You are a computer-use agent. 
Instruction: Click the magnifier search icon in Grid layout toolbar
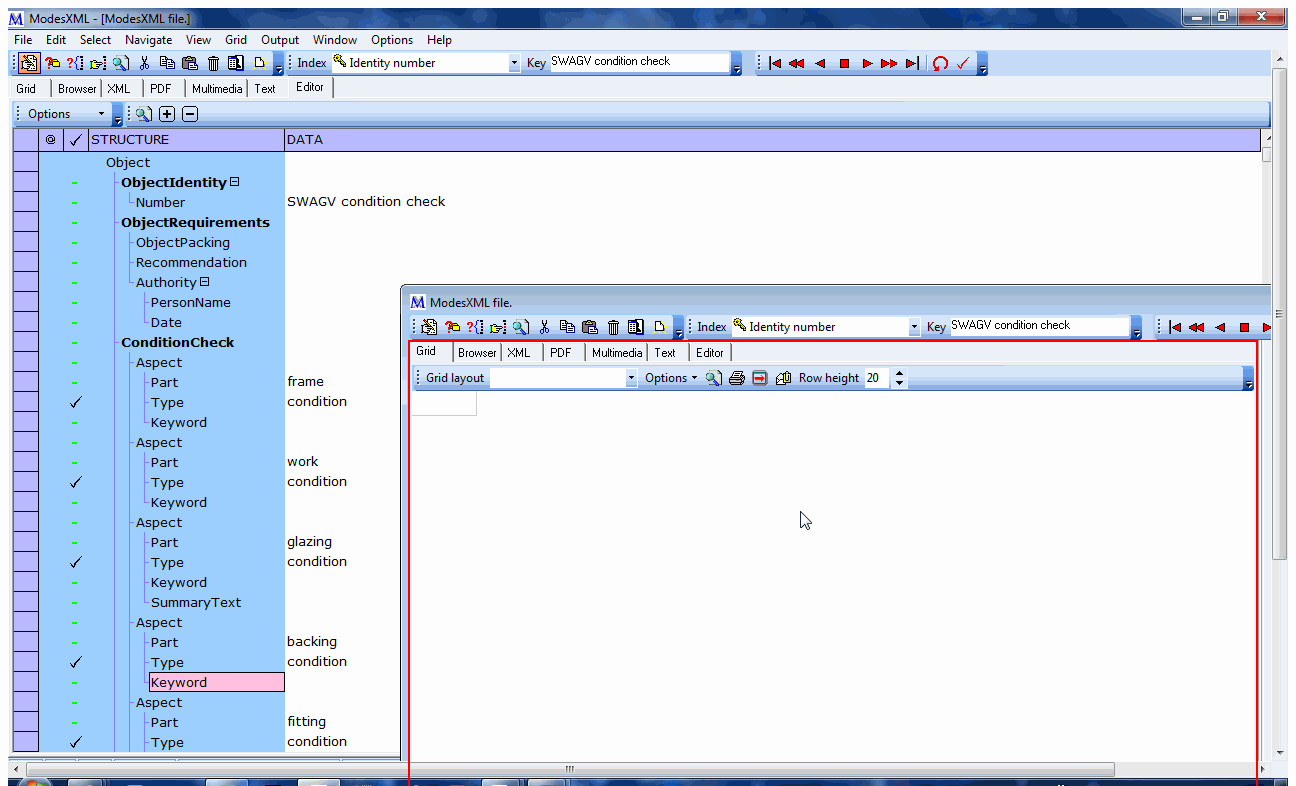coord(713,378)
